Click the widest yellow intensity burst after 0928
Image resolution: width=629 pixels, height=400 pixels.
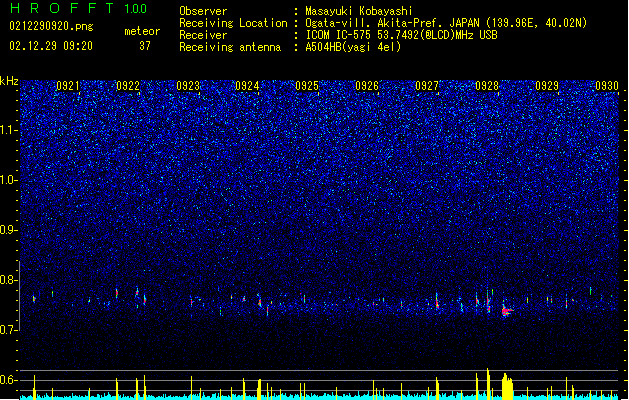[x=507, y=386]
